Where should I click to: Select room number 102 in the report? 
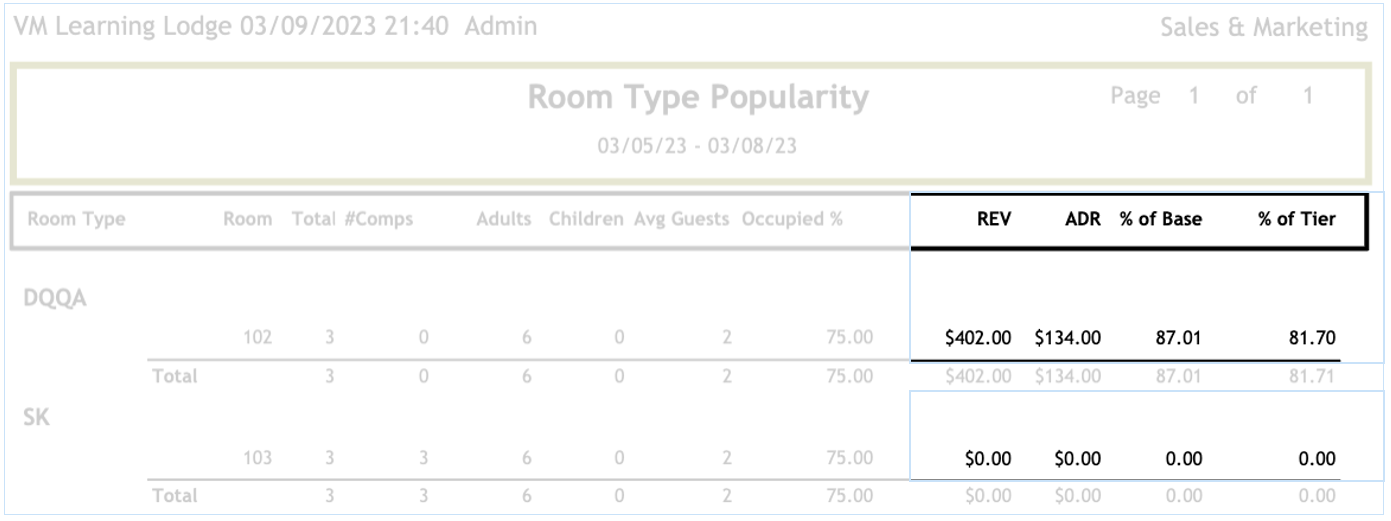(257, 338)
